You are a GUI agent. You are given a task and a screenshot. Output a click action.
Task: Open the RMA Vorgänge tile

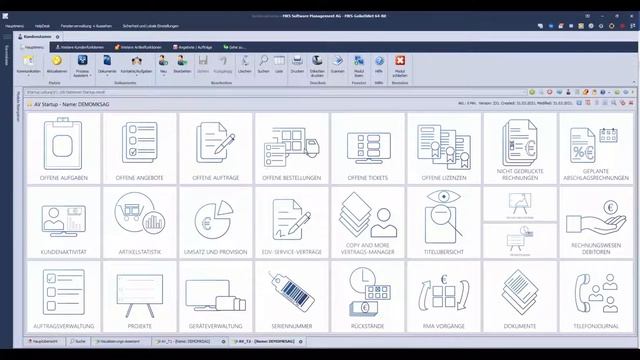coord(444,297)
